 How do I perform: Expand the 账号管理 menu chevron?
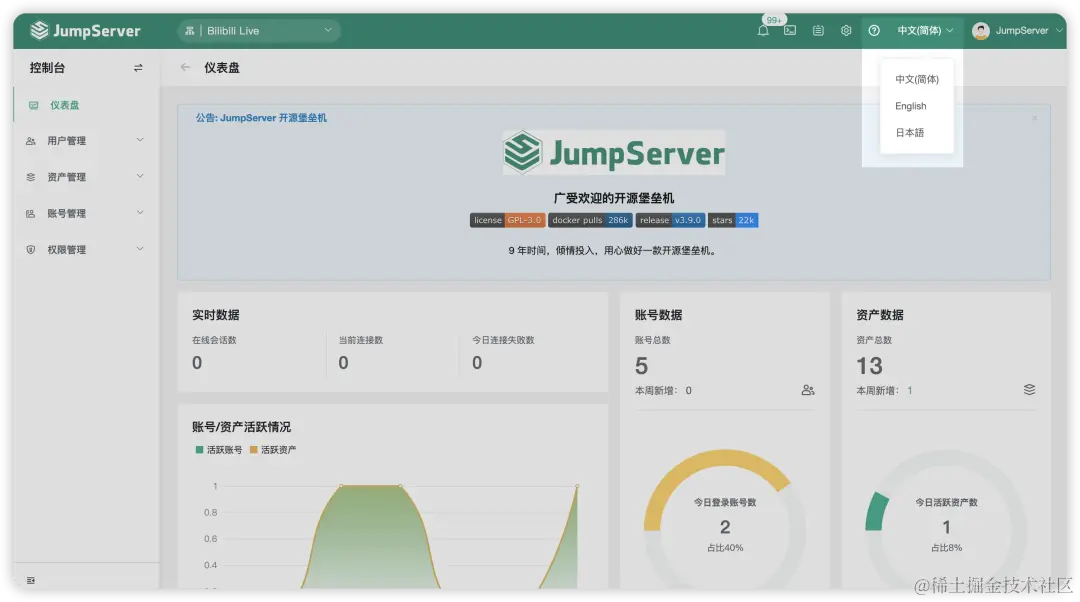pos(140,213)
